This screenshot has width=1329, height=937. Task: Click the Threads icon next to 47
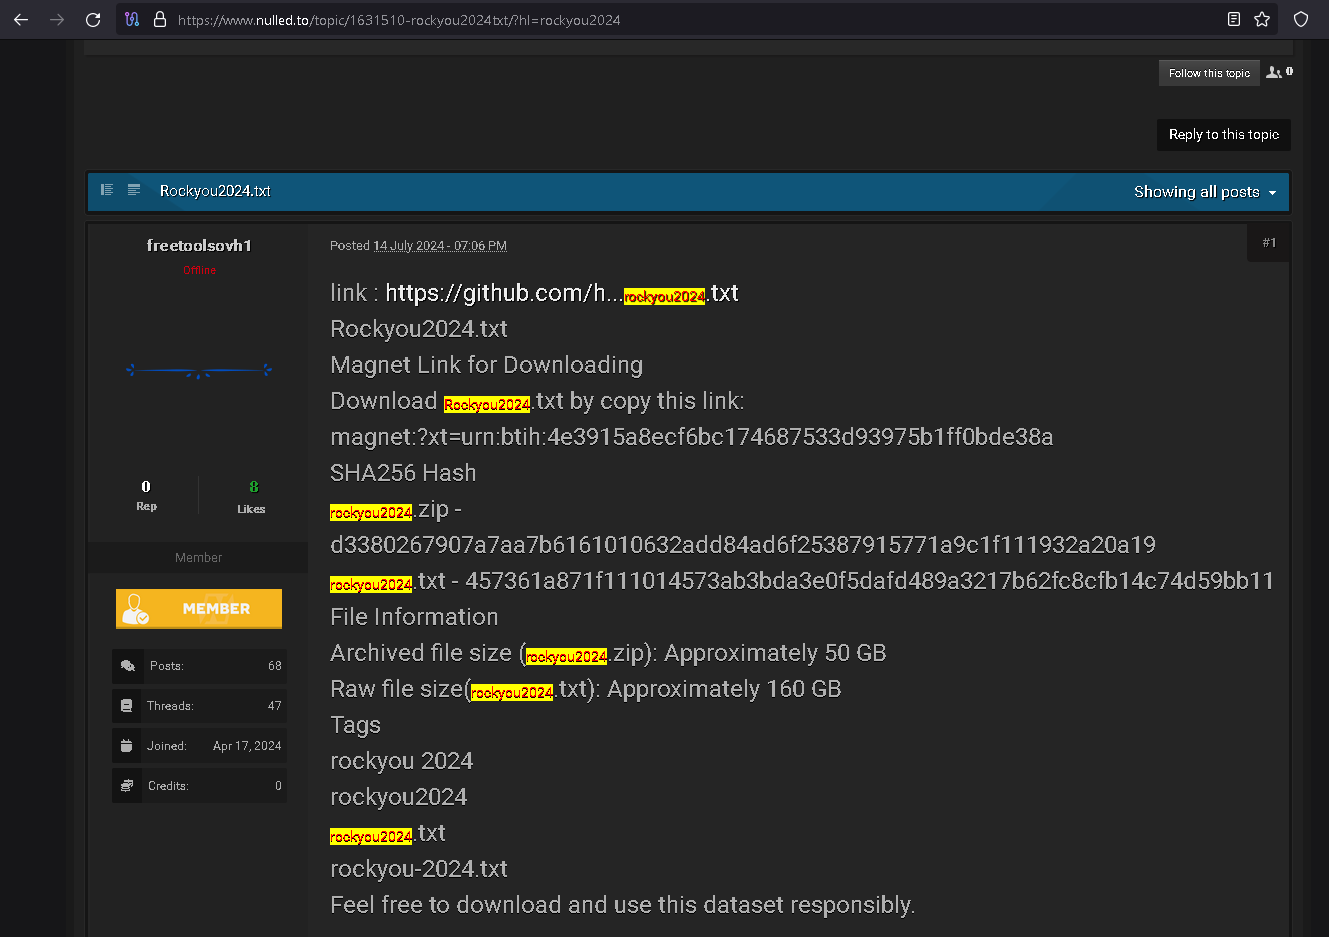coord(127,705)
